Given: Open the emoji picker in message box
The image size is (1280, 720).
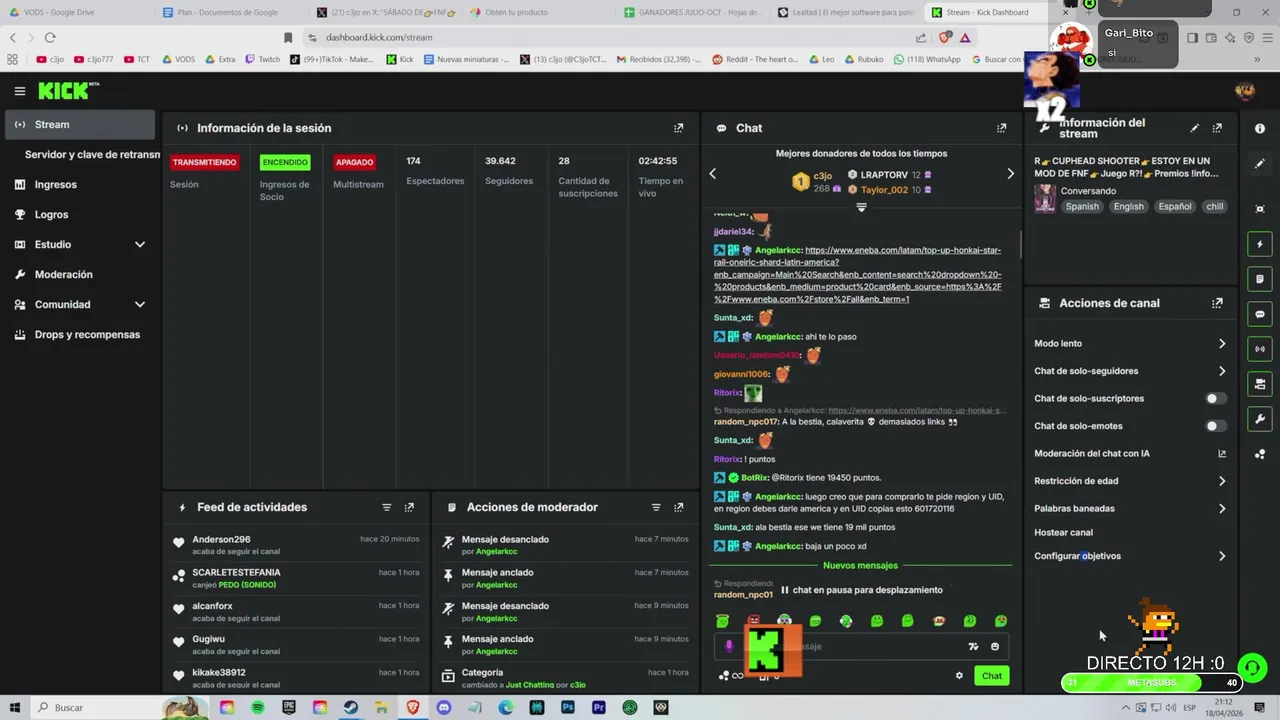Looking at the screenshot, I should [995, 647].
